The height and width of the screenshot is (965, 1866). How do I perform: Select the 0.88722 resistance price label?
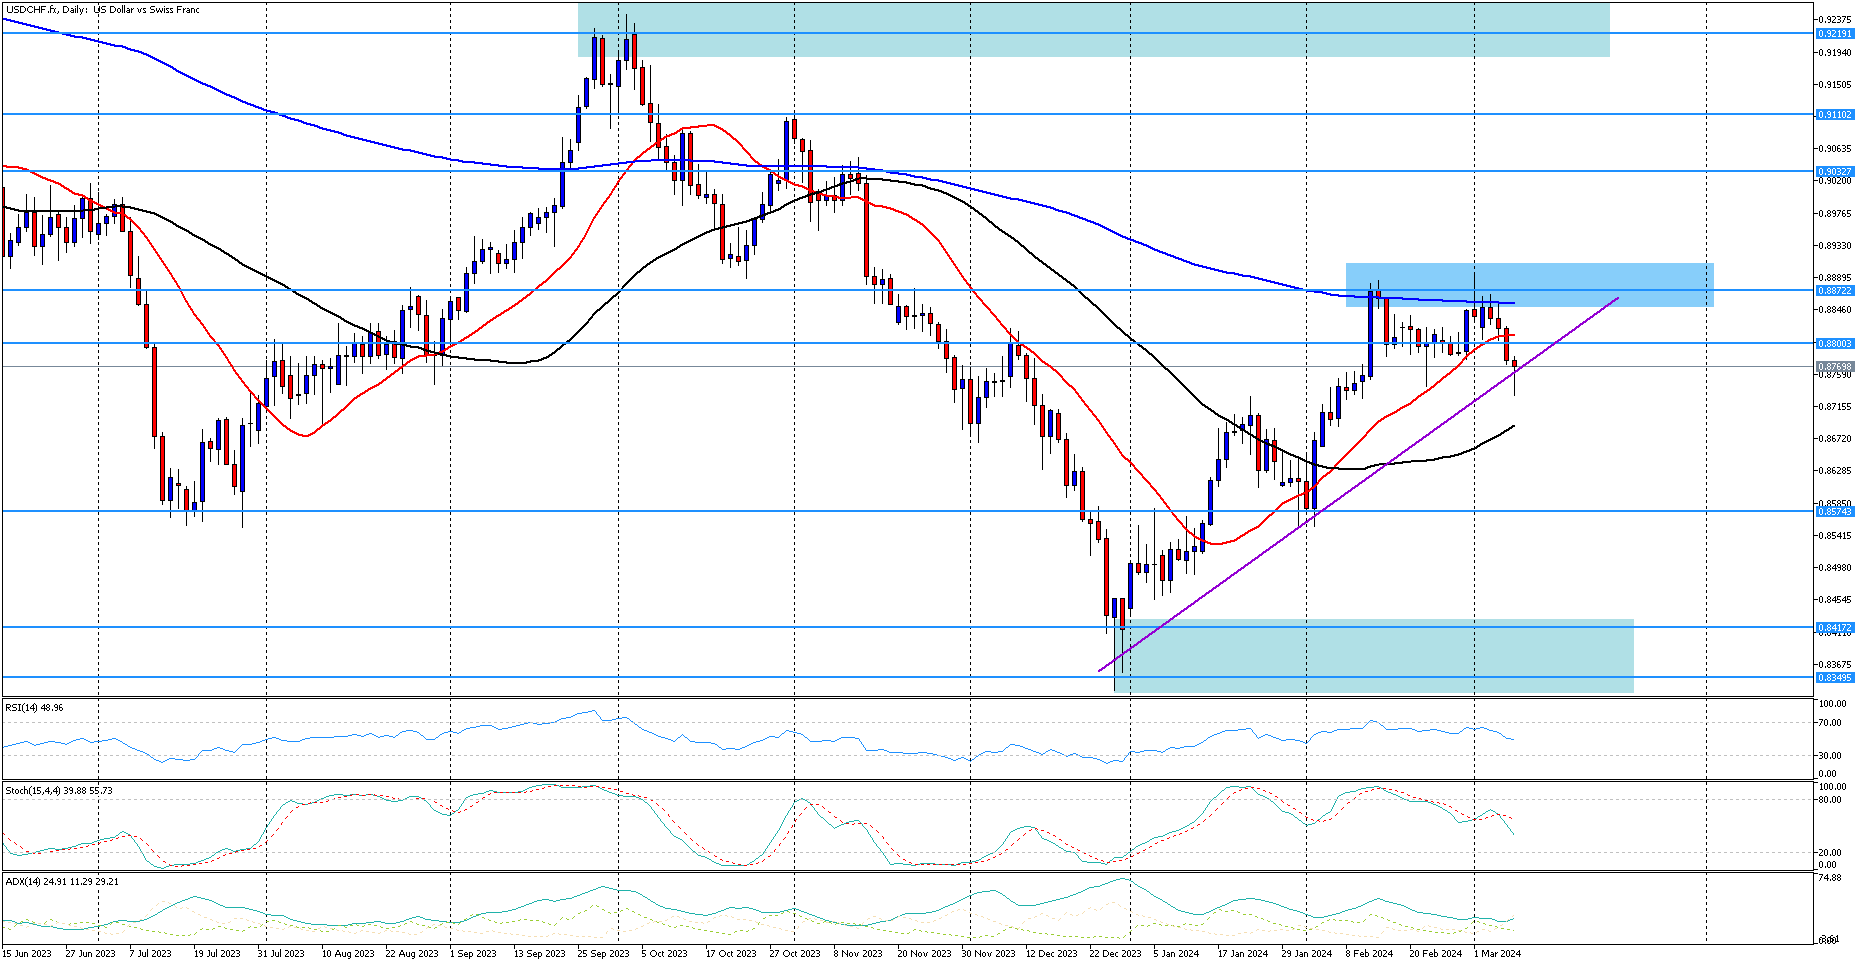[x=1835, y=291]
